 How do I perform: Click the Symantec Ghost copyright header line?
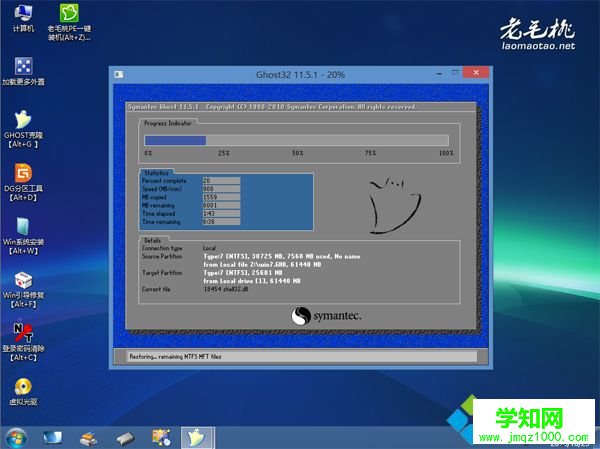tap(272, 107)
